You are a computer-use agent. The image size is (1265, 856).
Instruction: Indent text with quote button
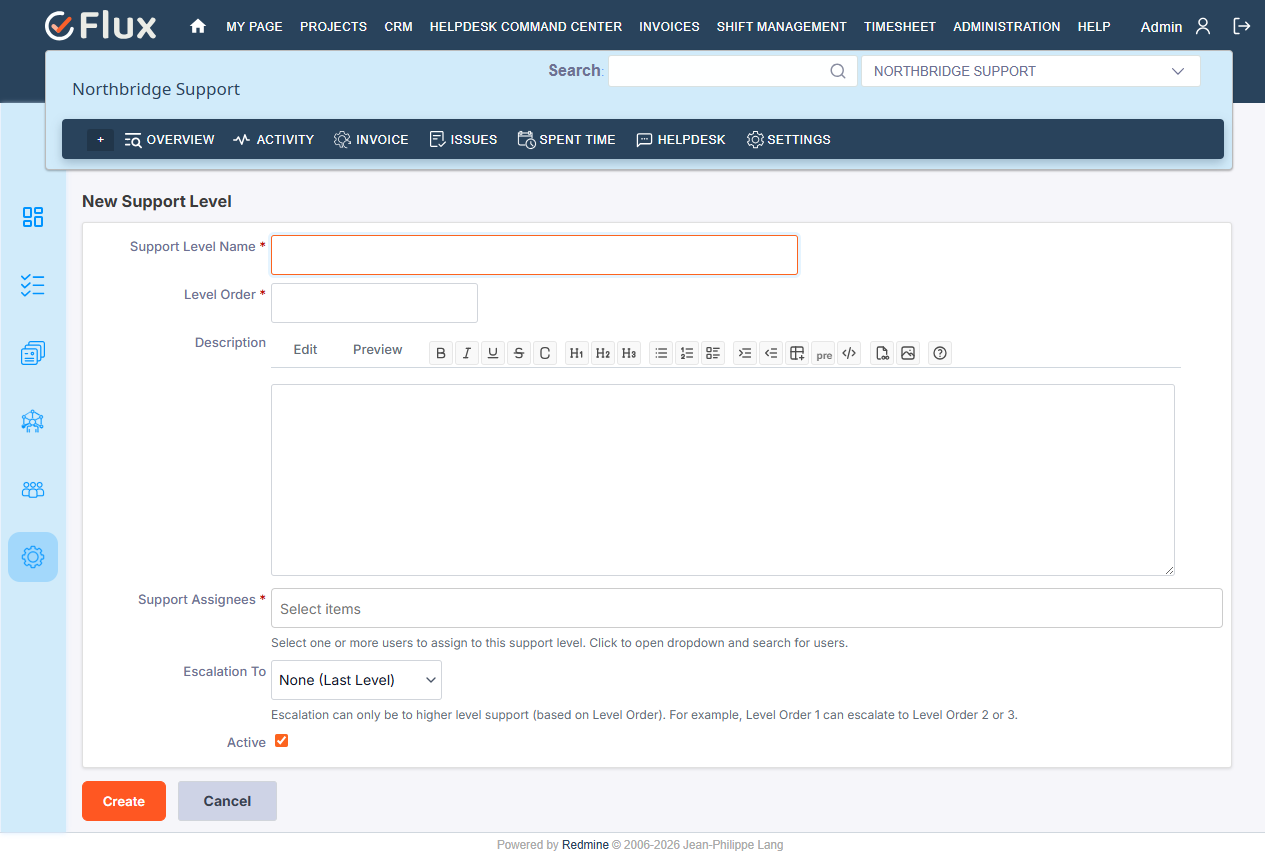coord(745,353)
